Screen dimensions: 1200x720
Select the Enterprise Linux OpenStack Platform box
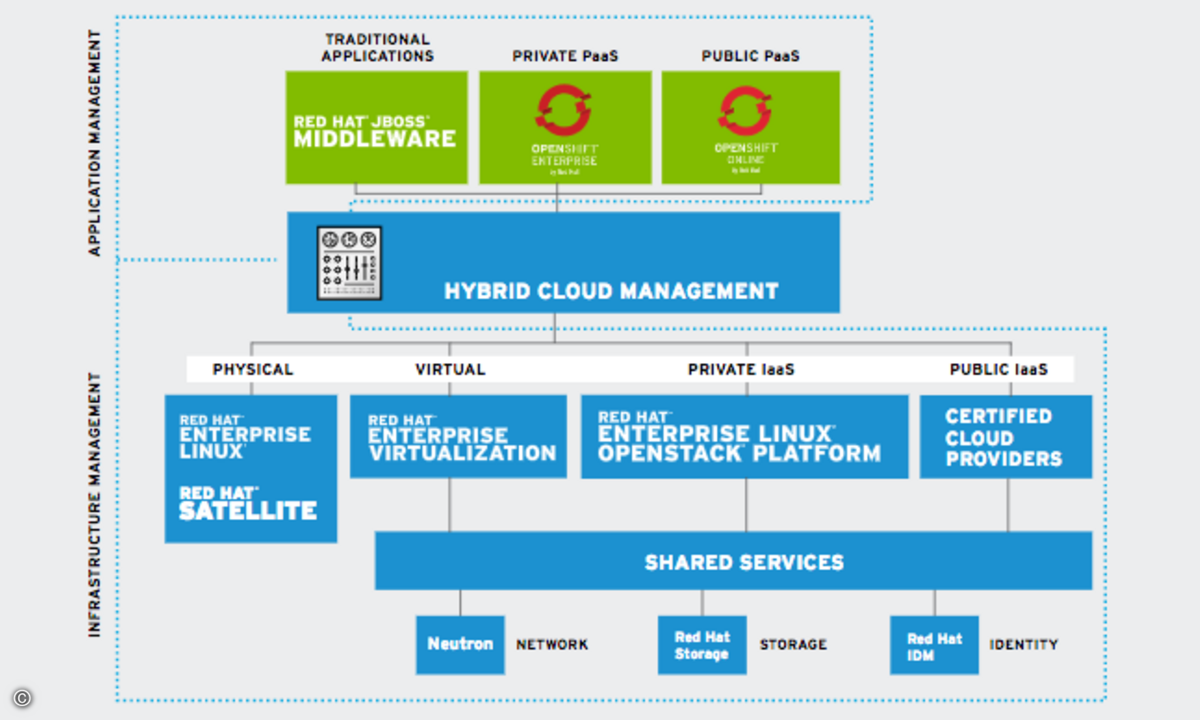click(744, 436)
